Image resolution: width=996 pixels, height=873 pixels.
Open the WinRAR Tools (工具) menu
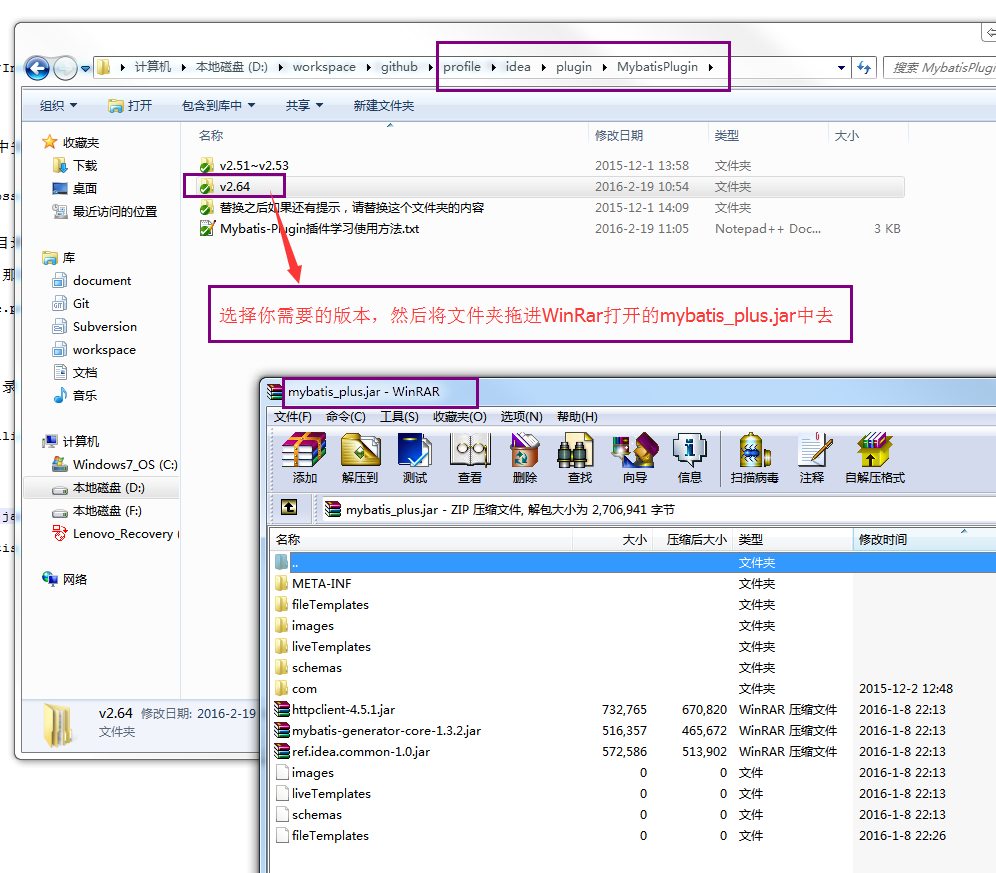(399, 417)
